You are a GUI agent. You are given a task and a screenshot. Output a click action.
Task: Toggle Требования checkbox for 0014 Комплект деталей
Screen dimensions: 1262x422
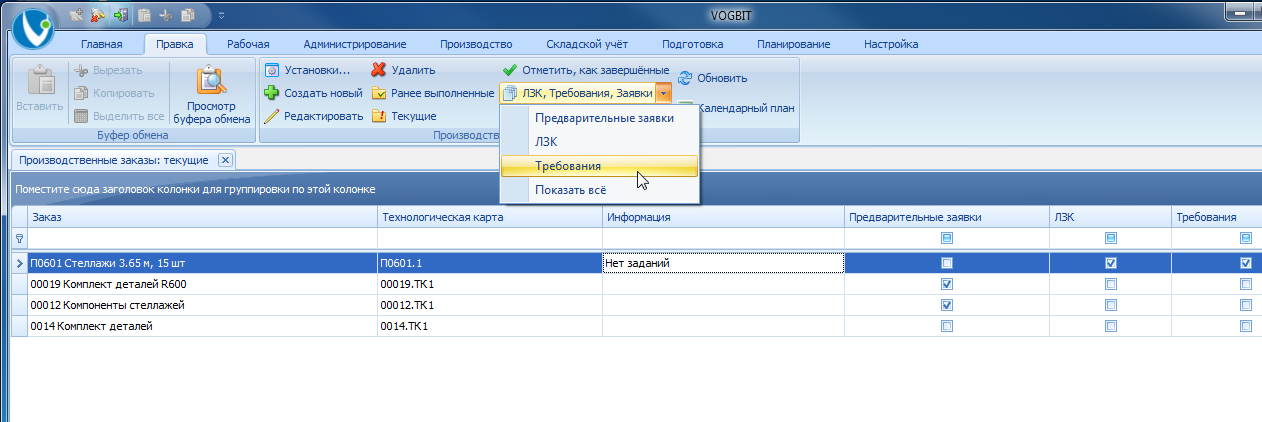point(1245,326)
